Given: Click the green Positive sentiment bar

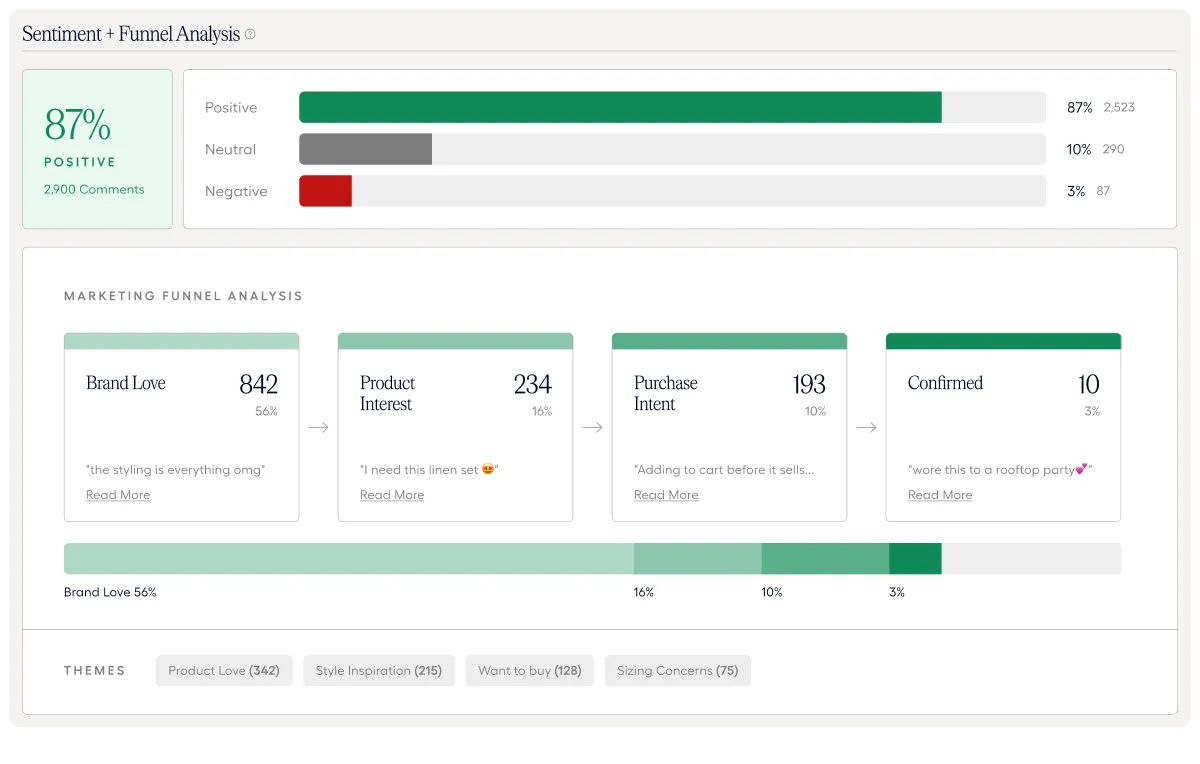Looking at the screenshot, I should click(620, 107).
